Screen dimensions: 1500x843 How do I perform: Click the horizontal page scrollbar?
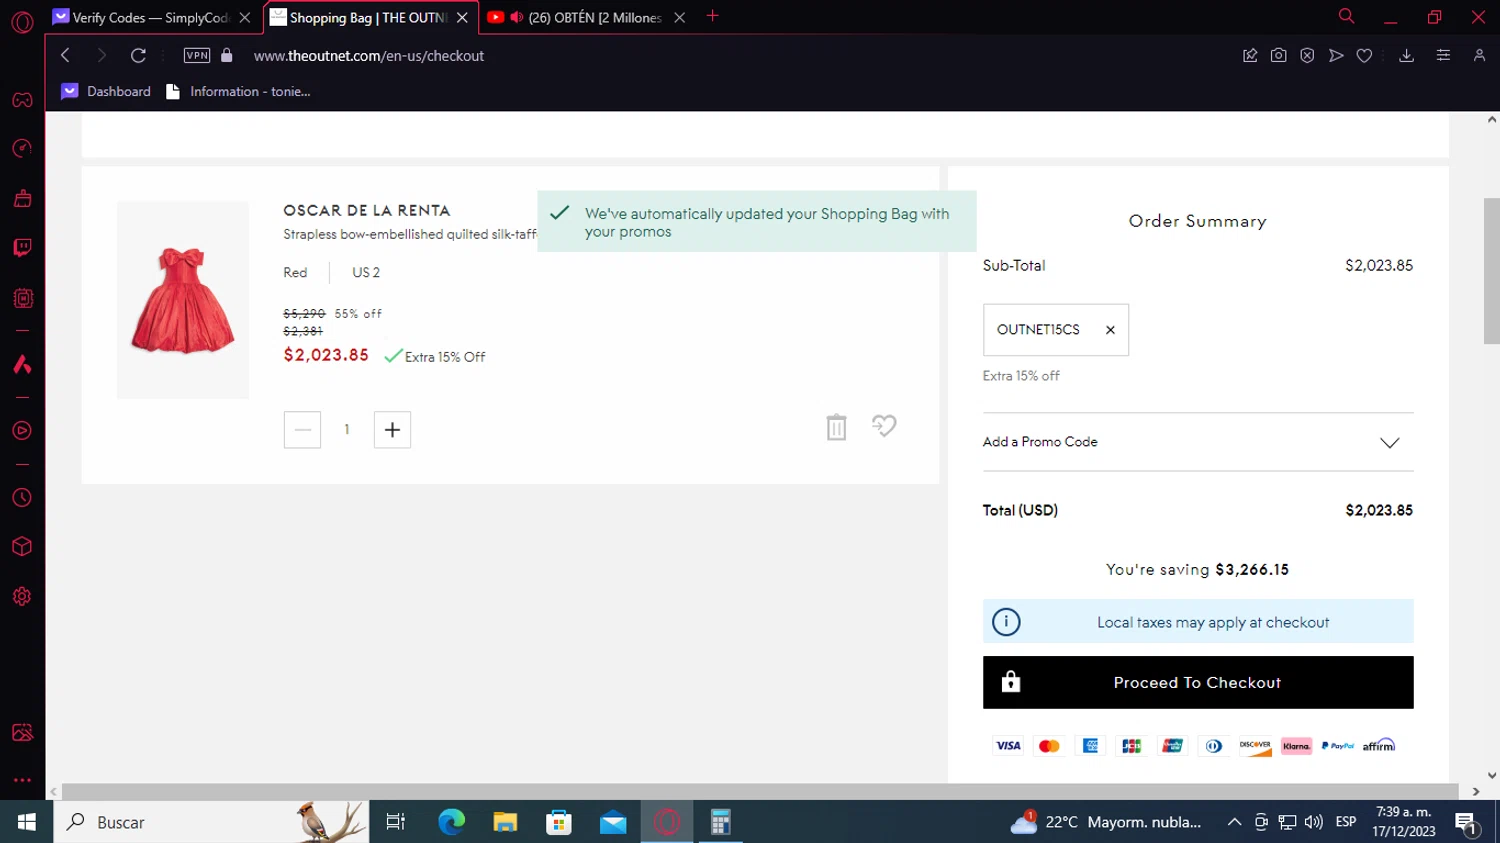click(x=760, y=791)
